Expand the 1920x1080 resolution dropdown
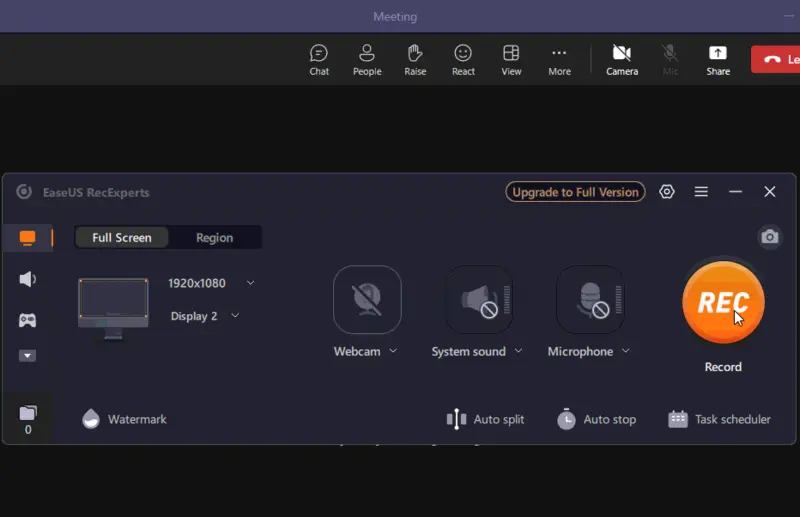The image size is (800, 517). (250, 283)
